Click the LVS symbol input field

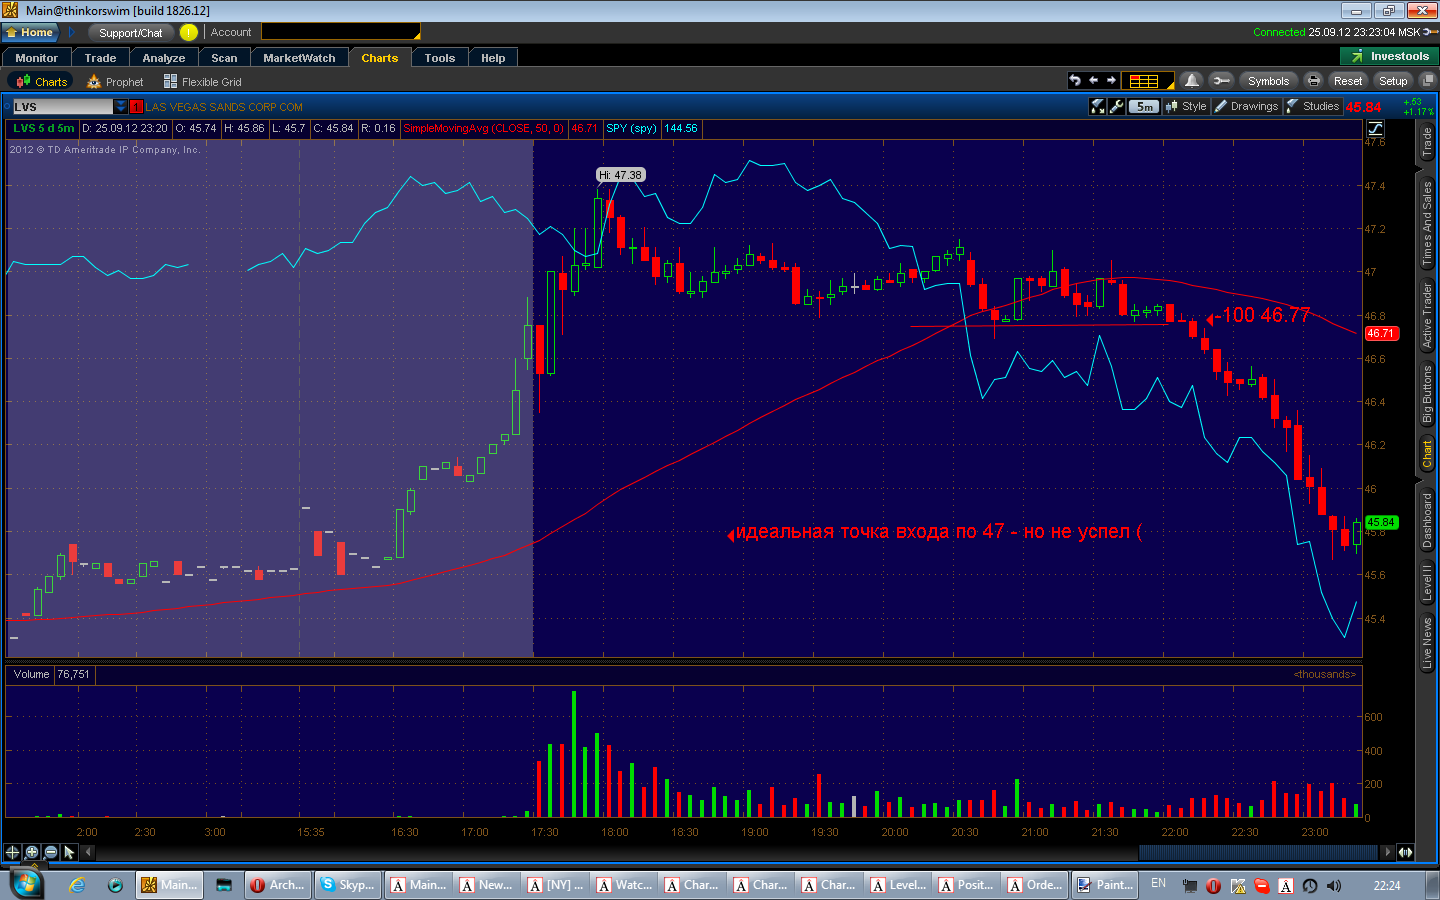click(x=62, y=106)
